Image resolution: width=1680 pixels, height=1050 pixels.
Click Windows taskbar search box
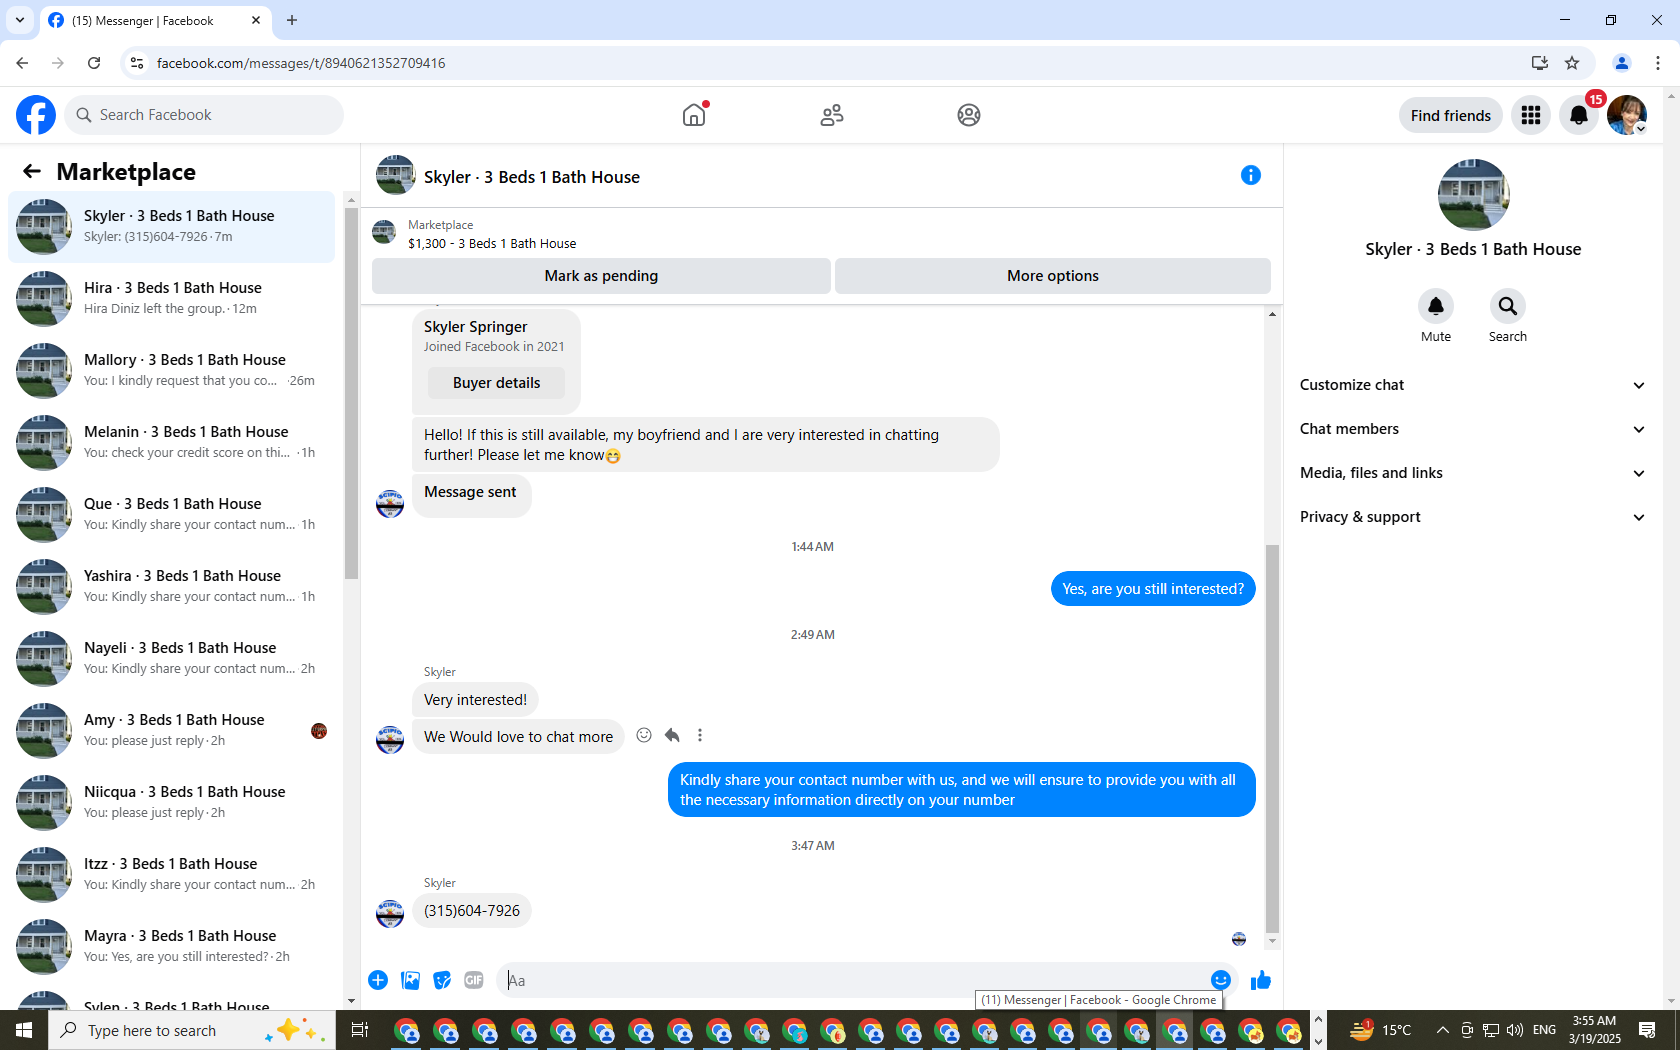click(192, 1030)
